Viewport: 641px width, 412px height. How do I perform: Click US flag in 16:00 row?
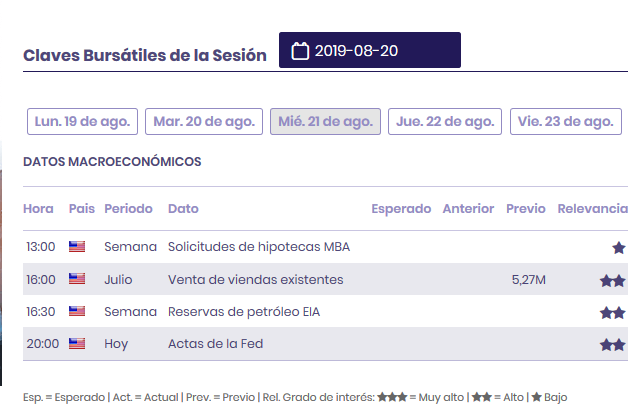(77, 280)
